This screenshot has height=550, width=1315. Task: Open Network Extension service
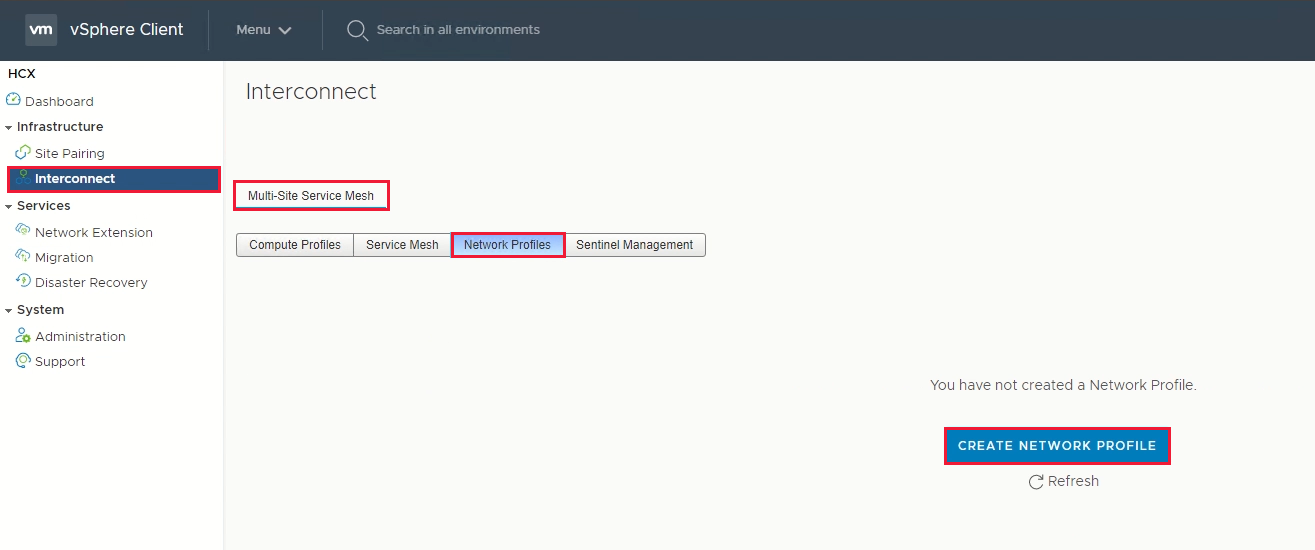[x=94, y=232]
